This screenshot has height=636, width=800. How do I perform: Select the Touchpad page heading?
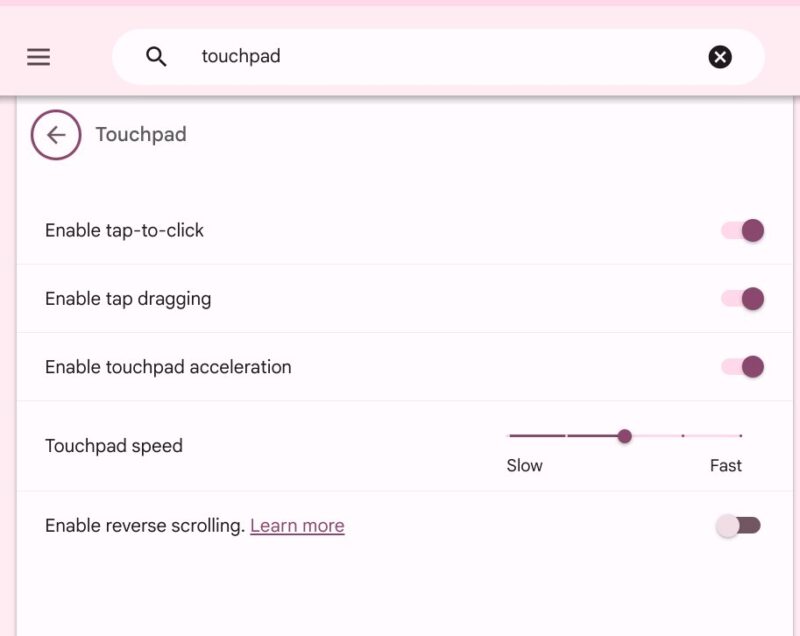click(140, 134)
